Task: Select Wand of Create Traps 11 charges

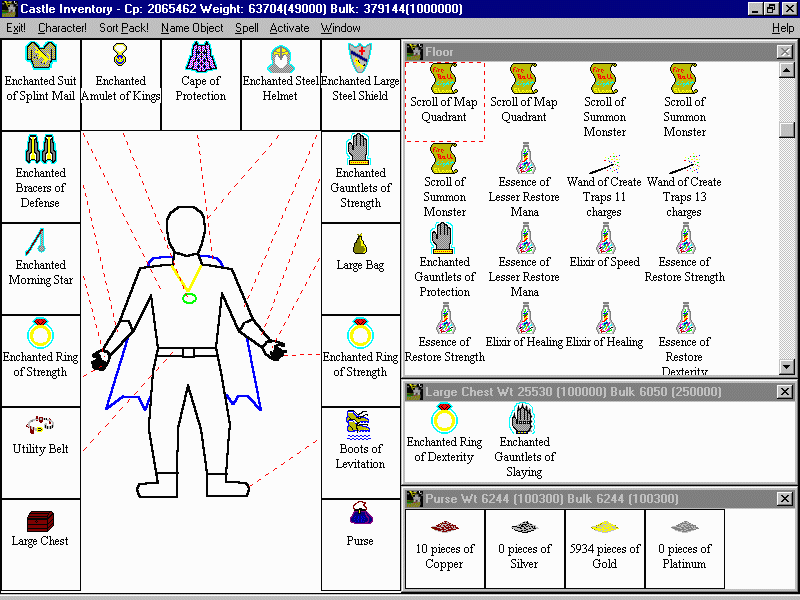Action: click(604, 160)
